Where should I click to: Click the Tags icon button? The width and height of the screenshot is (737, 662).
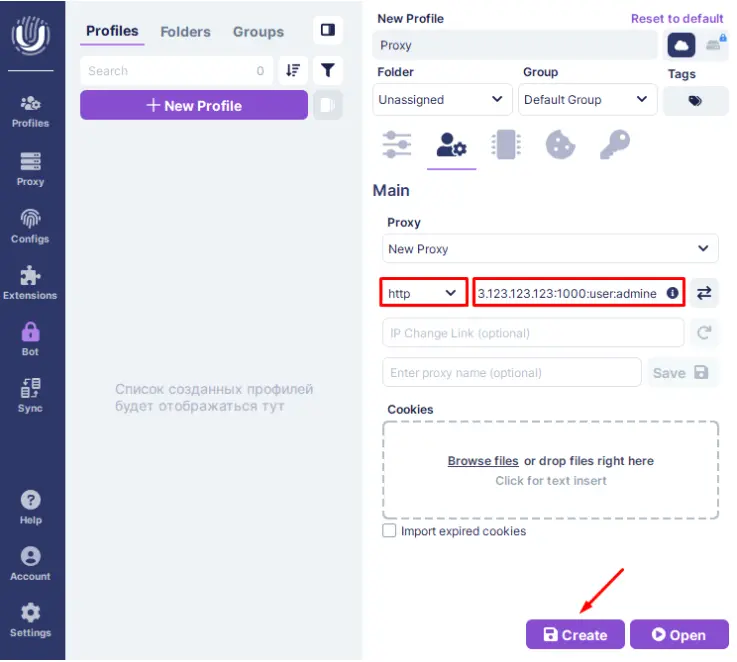click(695, 101)
